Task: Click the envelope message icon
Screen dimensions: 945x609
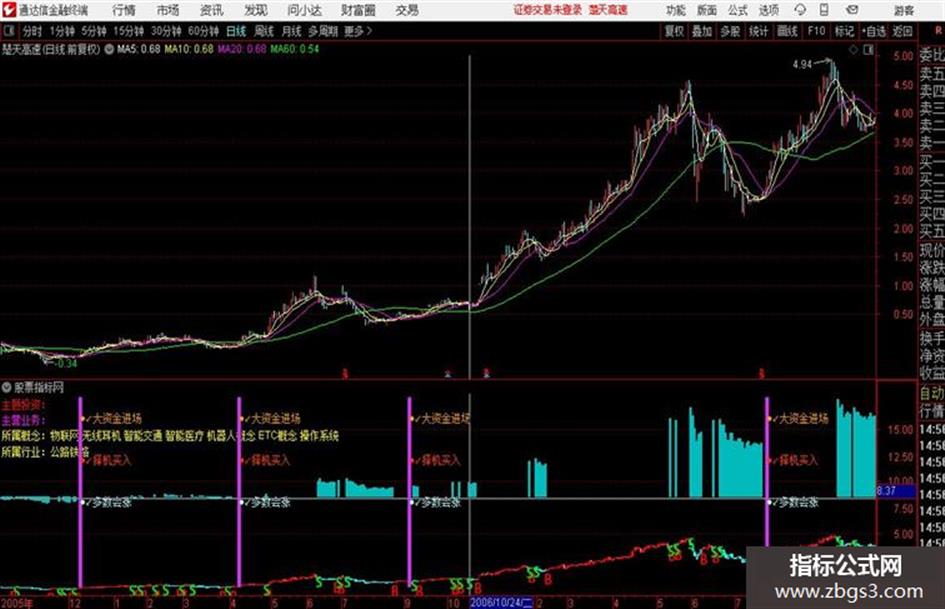Action: (x=852, y=10)
